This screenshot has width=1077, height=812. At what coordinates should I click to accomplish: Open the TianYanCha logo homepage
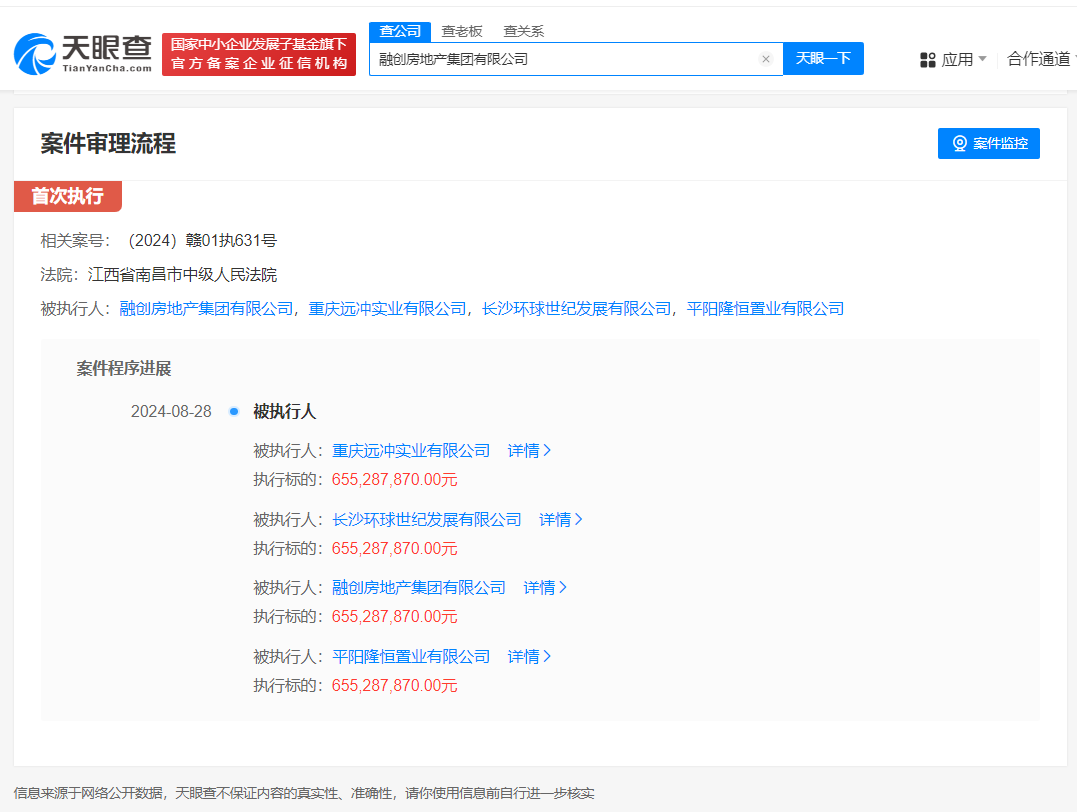(x=82, y=54)
